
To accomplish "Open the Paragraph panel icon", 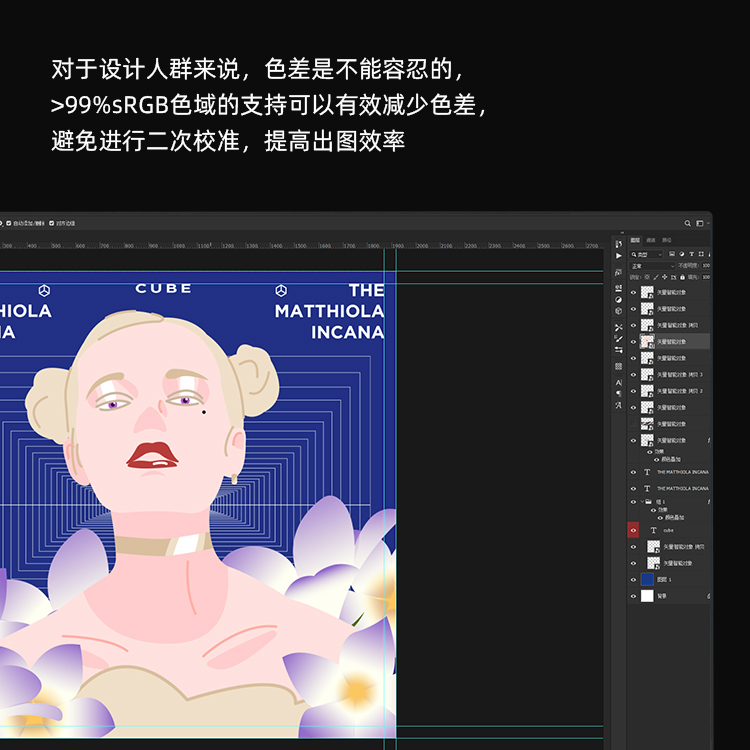I will [619, 393].
